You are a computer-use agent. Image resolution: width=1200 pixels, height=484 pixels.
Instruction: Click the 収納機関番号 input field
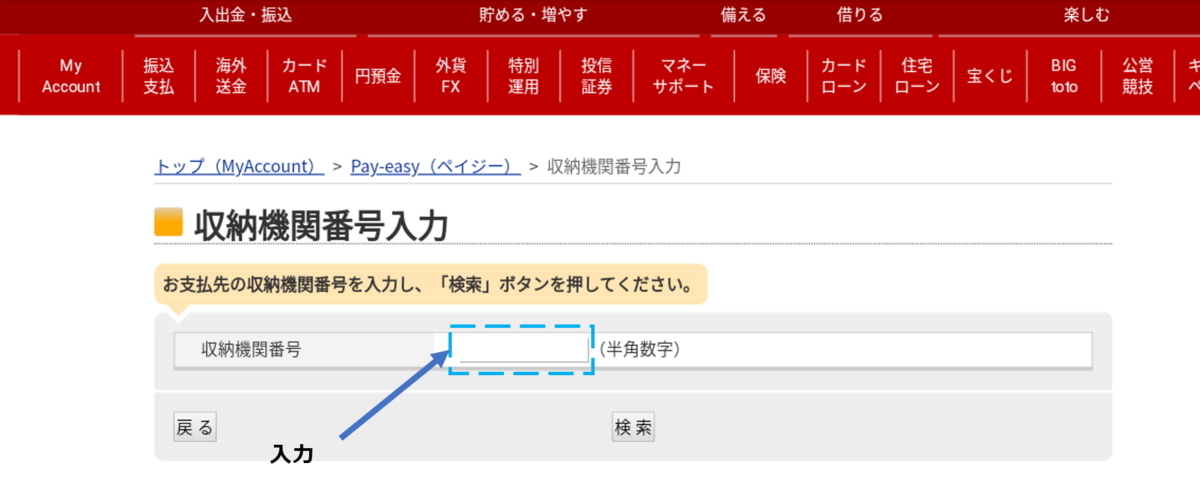point(523,349)
